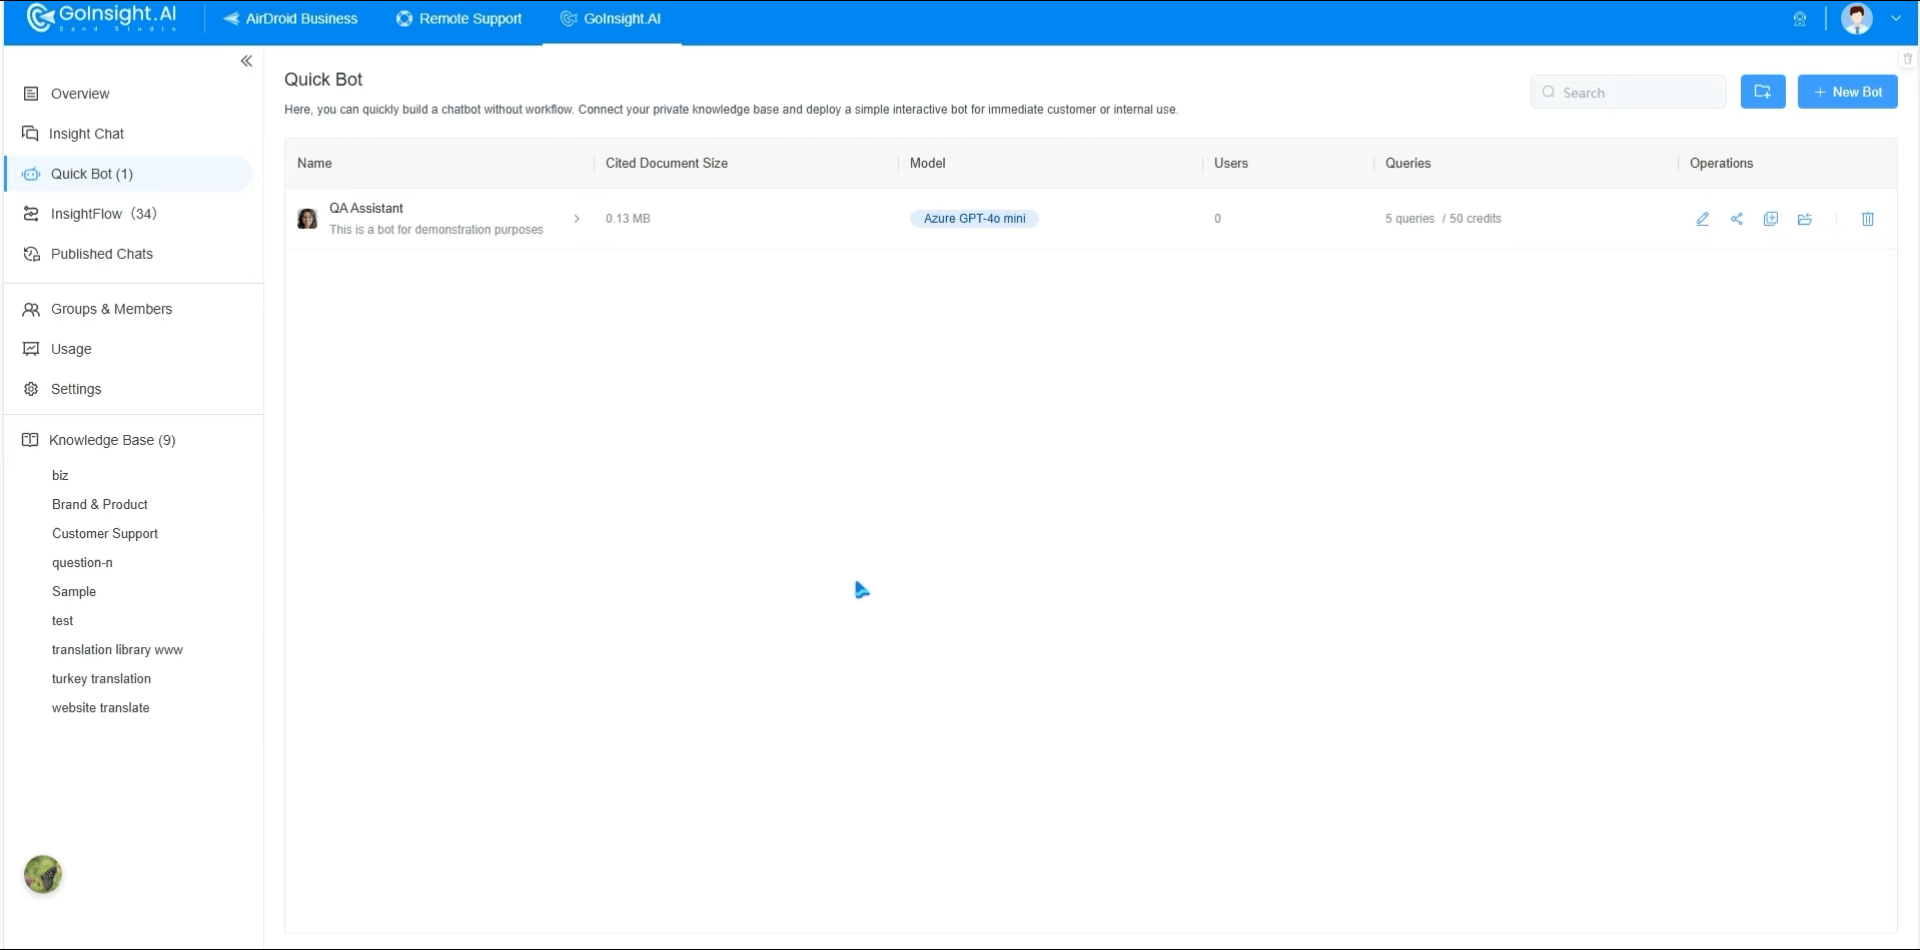1920x950 pixels.
Task: Click the Users column header
Action: click(1231, 163)
